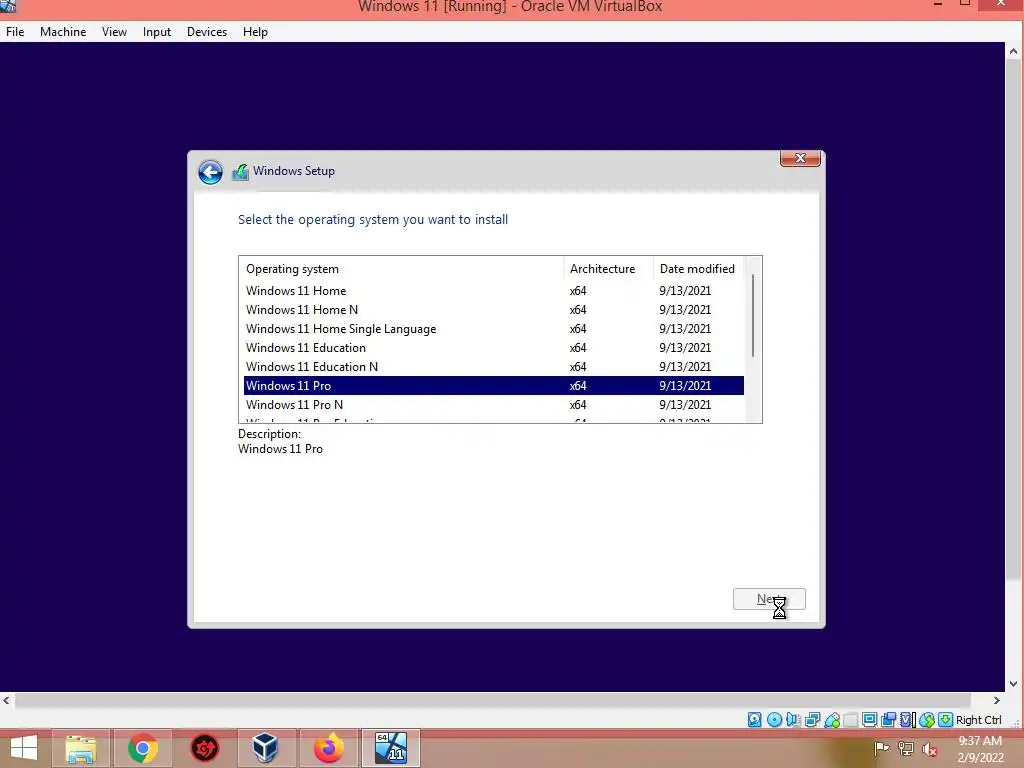Click the display monitor icon in VirtualBox status bar
Screen dimensions: 1024x768
tap(869, 720)
